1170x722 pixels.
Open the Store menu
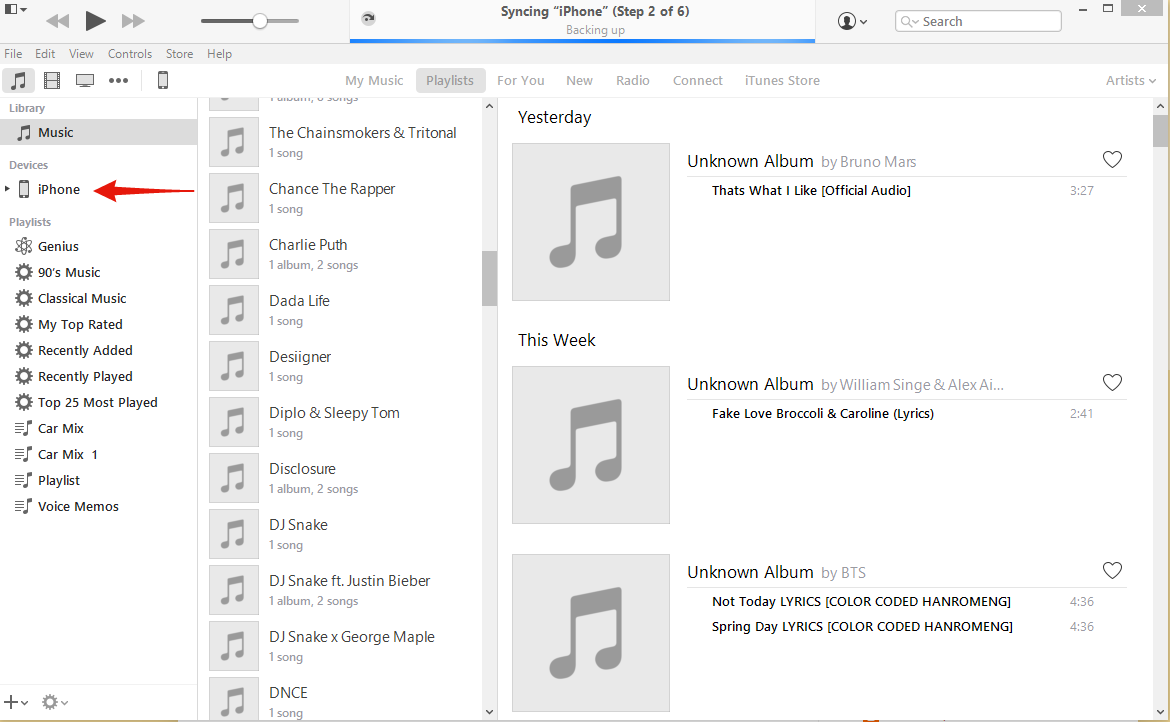point(179,54)
